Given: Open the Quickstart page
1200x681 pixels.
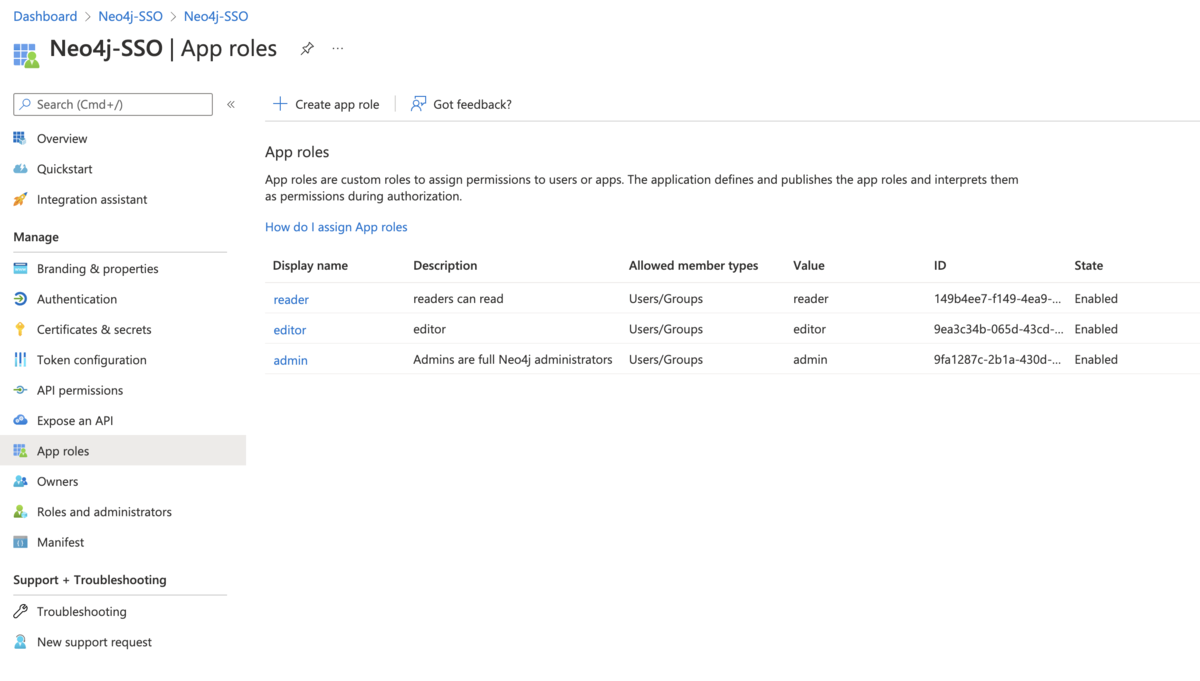Looking at the screenshot, I should click(64, 168).
